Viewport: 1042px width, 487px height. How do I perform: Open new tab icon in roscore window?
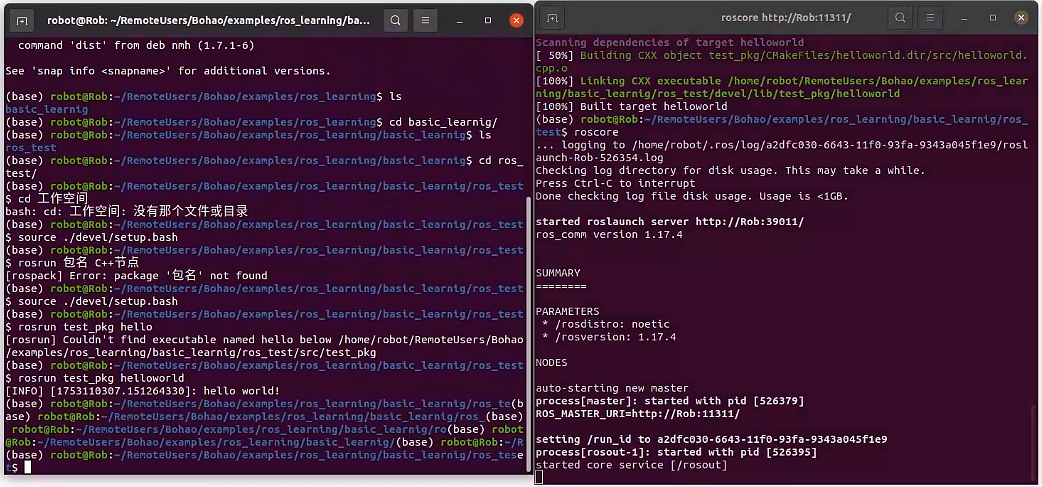click(x=552, y=18)
